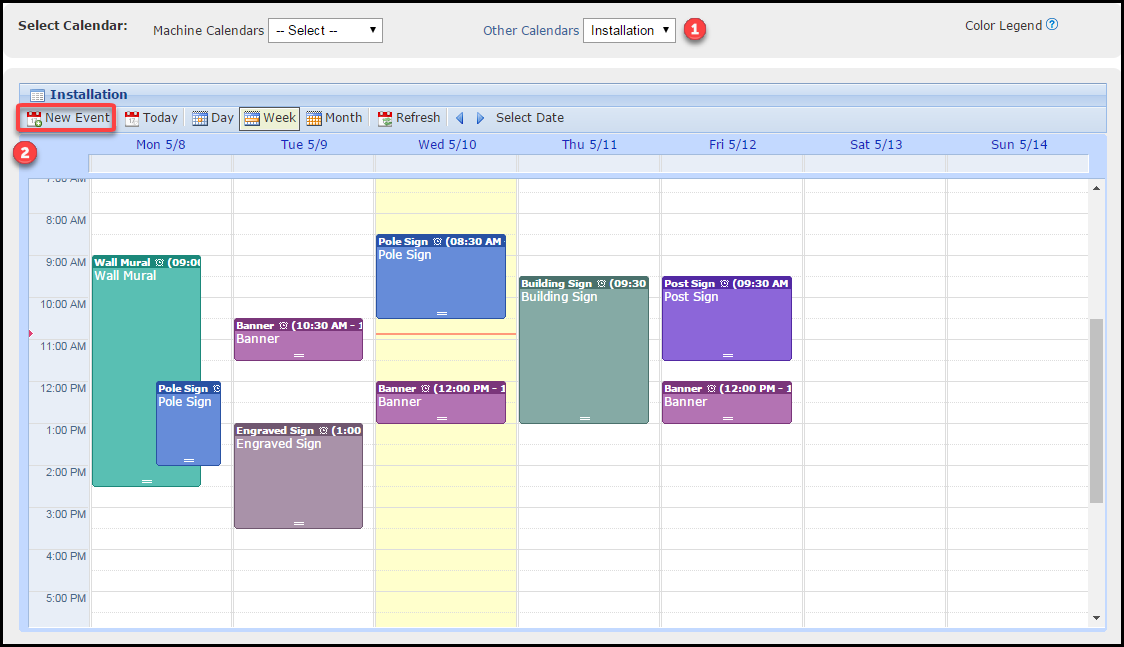1124x647 pixels.
Task: Switch to Month view
Action: point(334,118)
